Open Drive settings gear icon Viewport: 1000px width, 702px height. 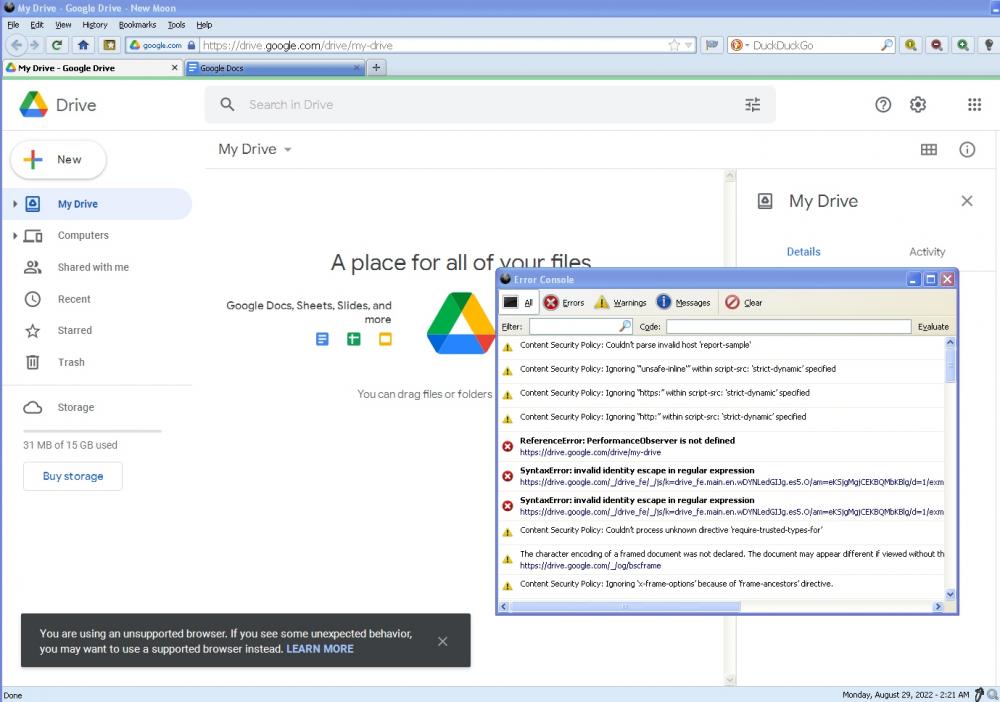(x=918, y=105)
